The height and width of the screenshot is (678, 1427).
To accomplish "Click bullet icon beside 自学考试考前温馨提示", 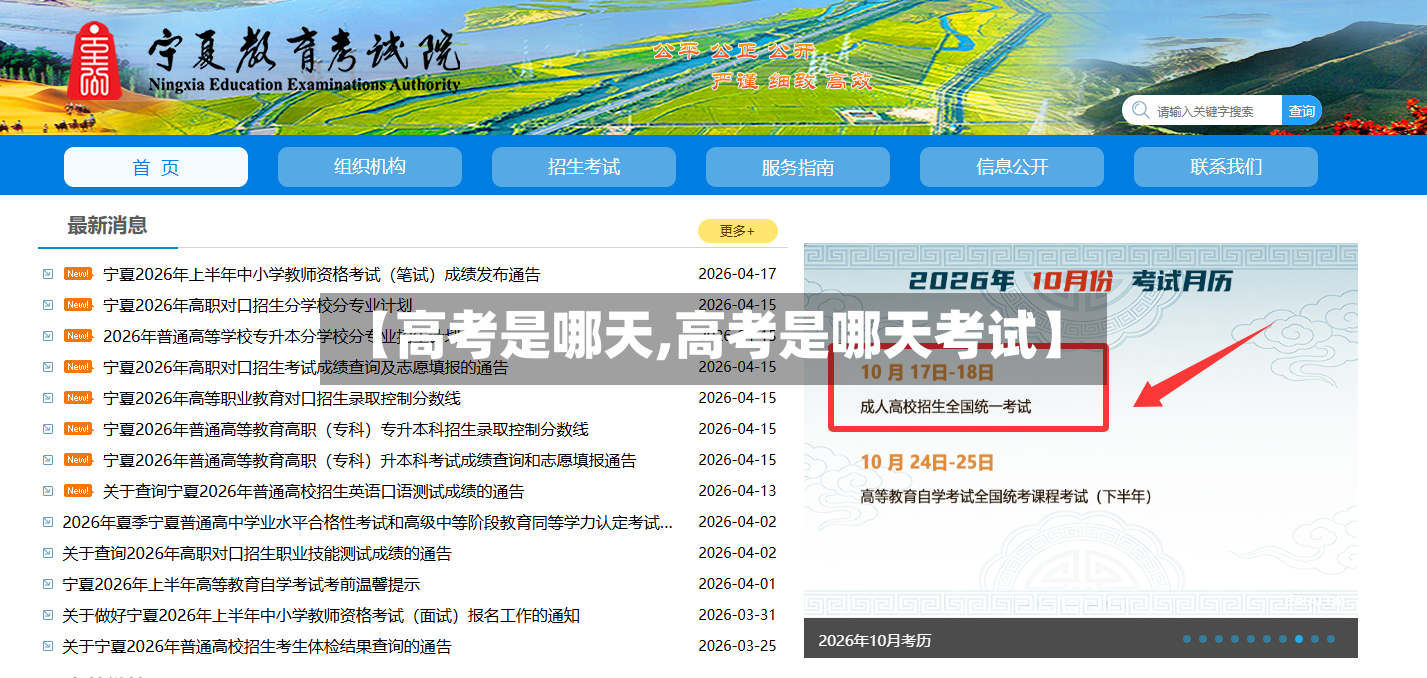I will point(48,584).
